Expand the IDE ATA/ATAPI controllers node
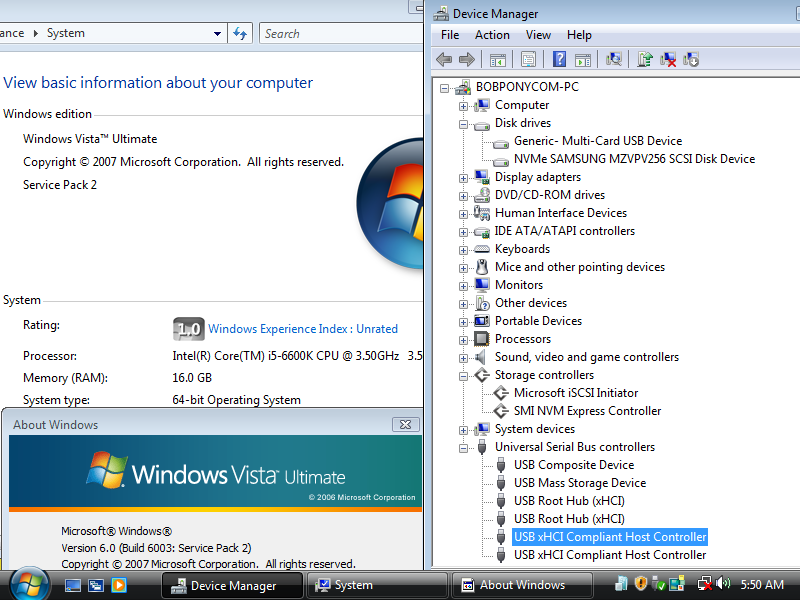This screenshot has height=600, width=800. coord(463,232)
